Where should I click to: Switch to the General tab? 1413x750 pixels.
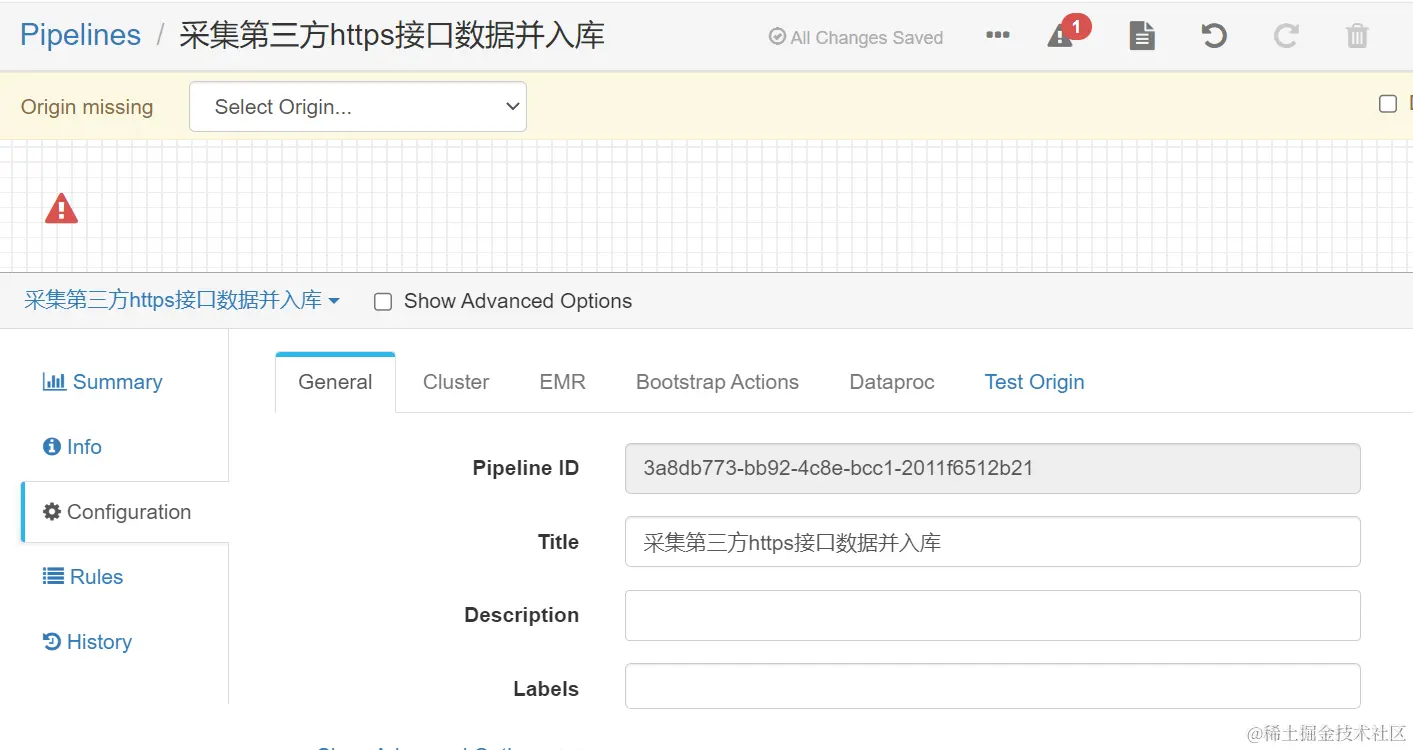point(335,382)
